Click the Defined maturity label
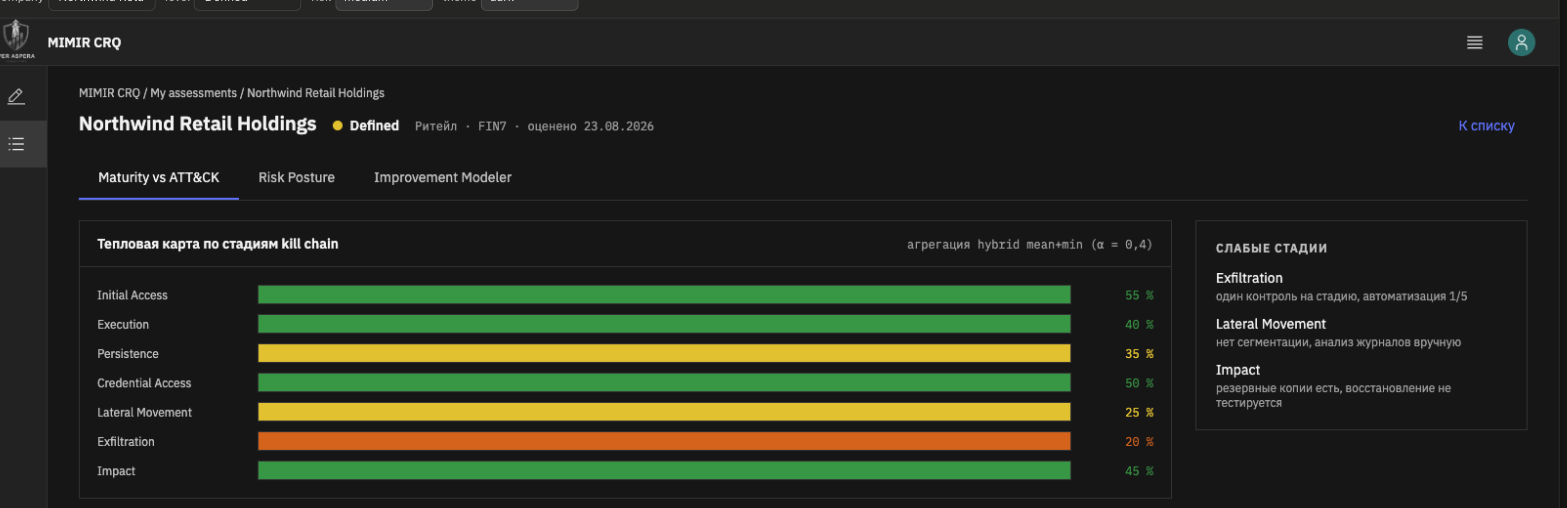This screenshot has height=508, width=1567. click(x=374, y=126)
